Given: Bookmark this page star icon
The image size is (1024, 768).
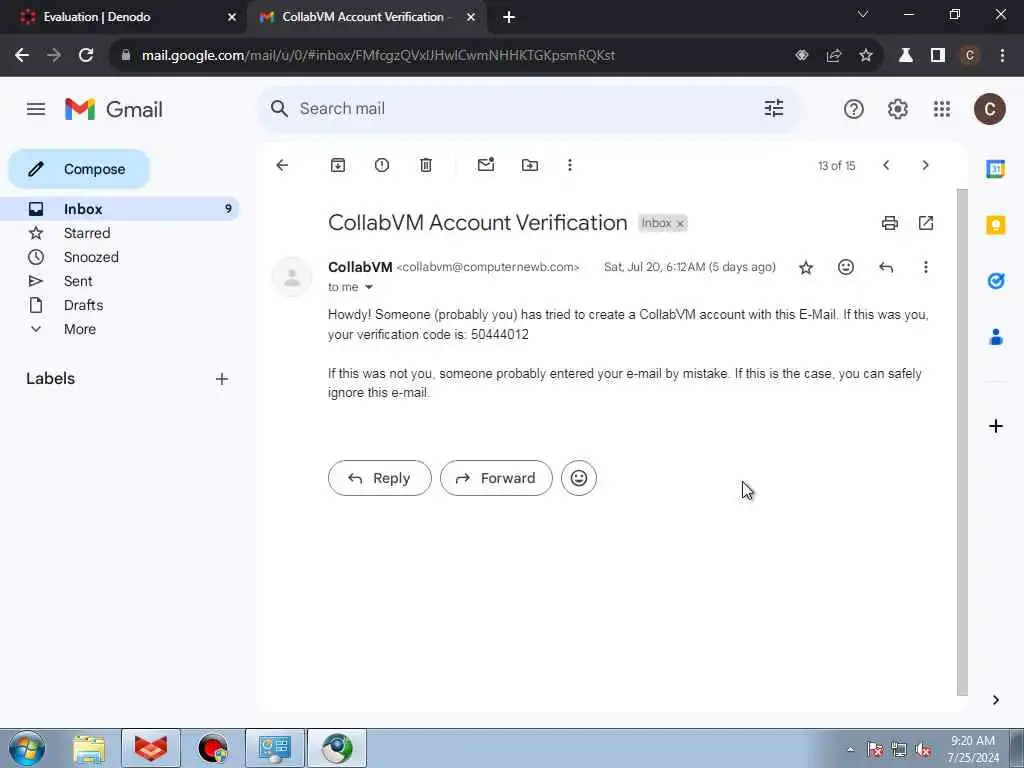Looking at the screenshot, I should [x=866, y=56].
